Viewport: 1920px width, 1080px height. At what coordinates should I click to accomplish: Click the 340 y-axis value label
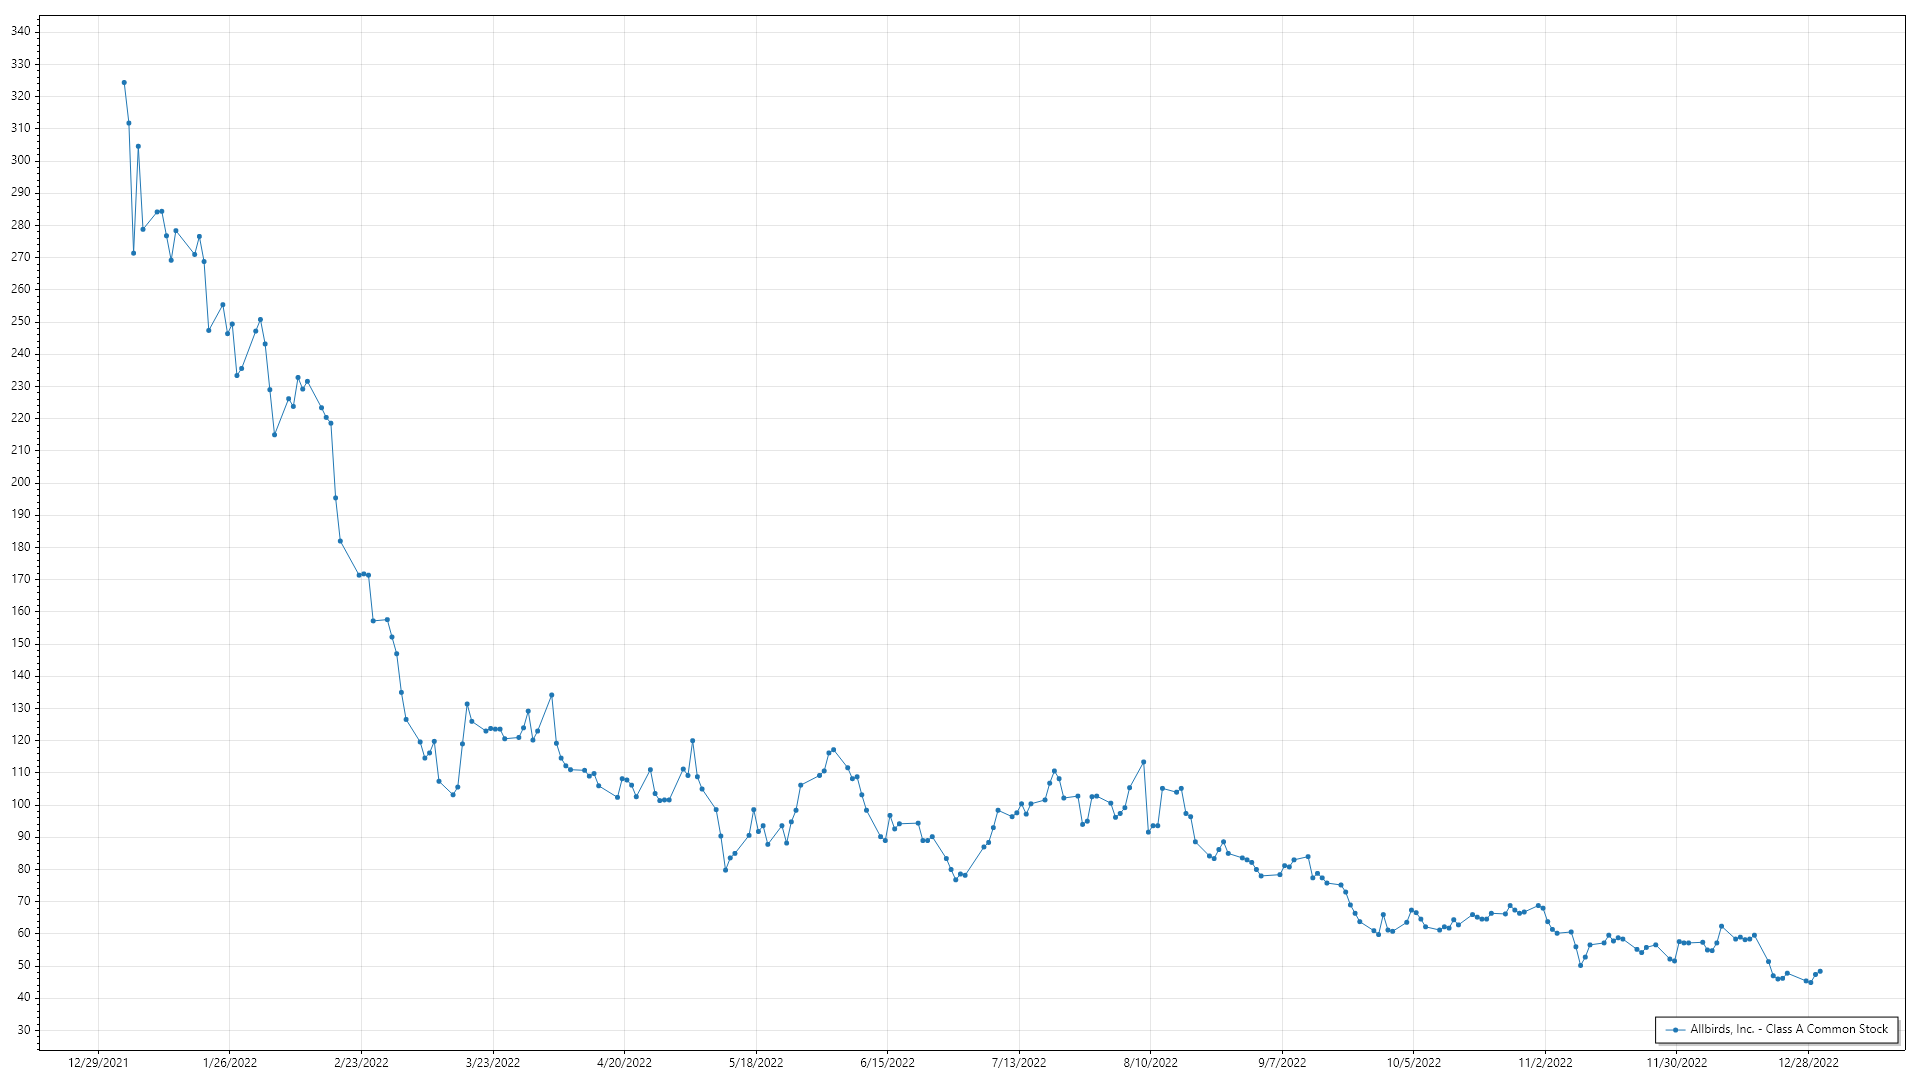(20, 31)
